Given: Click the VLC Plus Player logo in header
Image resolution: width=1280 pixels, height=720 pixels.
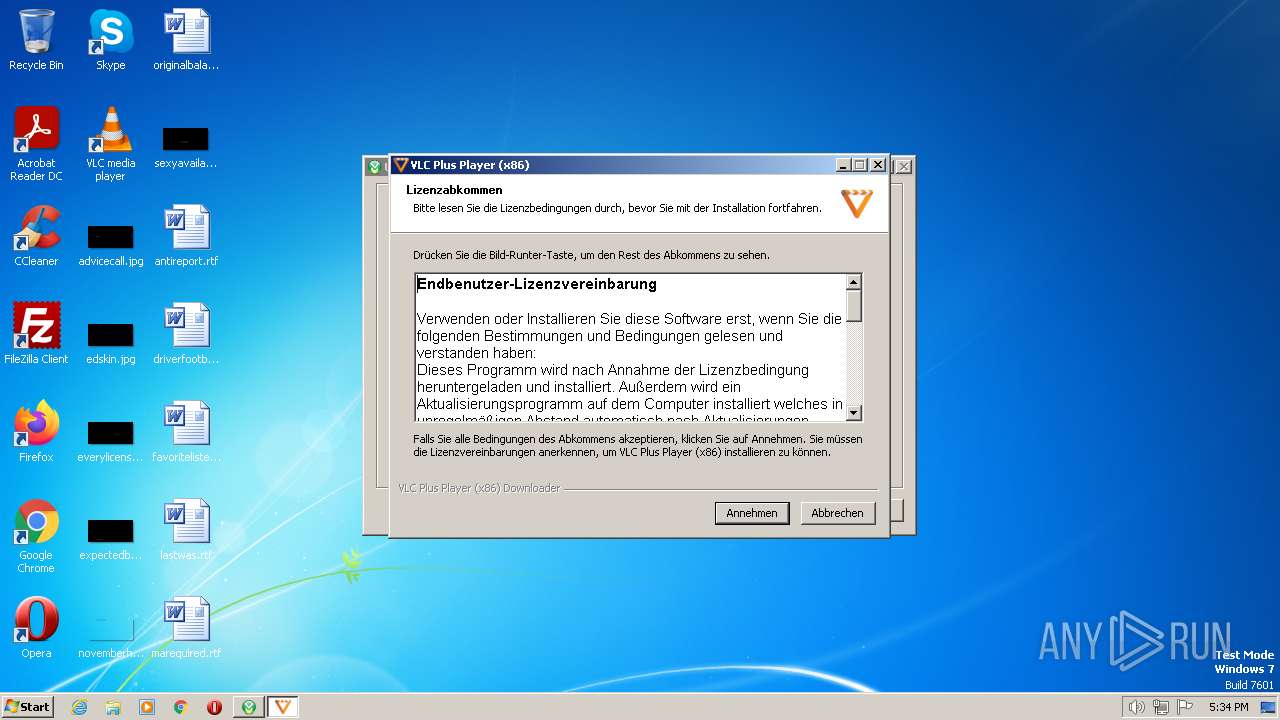Looking at the screenshot, I should coord(856,203).
